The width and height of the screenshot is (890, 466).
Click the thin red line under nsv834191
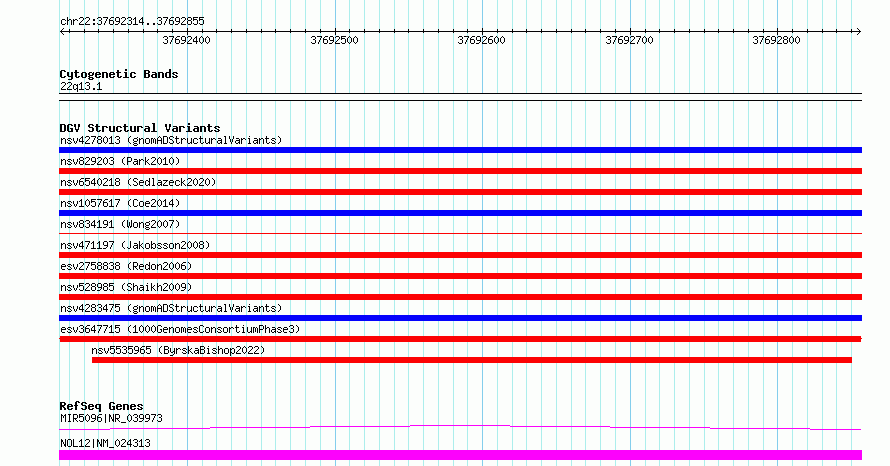460,233
